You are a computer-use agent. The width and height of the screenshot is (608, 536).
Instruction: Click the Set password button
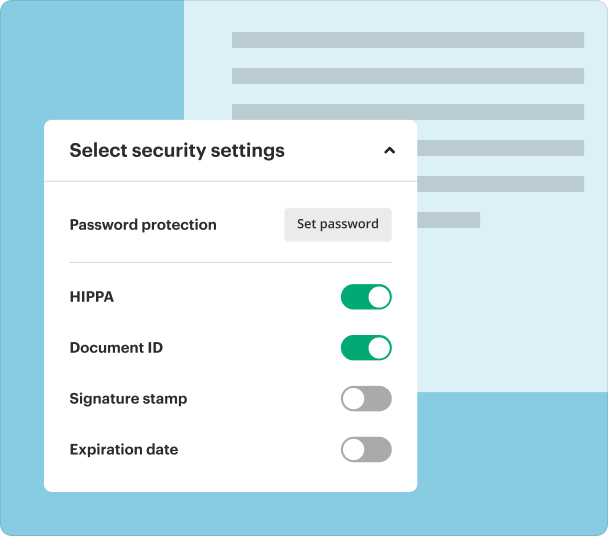tap(338, 225)
